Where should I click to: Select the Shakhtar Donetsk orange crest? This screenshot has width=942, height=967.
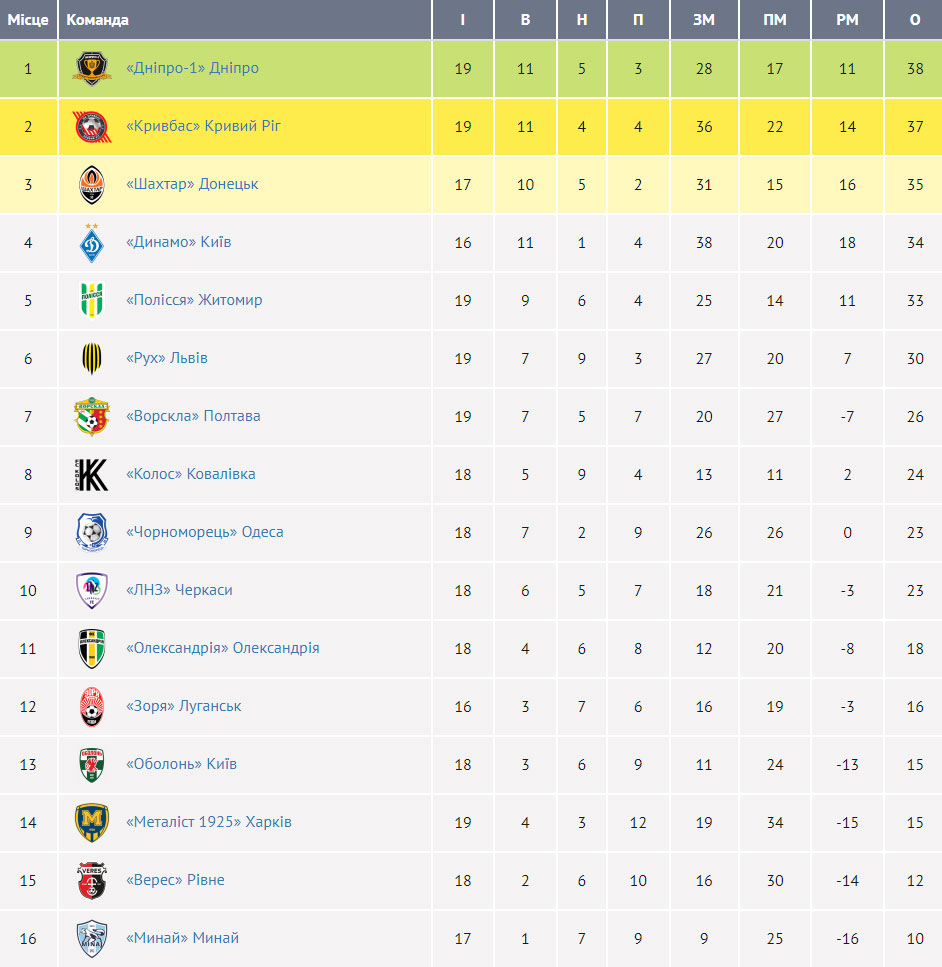pyautogui.click(x=91, y=184)
